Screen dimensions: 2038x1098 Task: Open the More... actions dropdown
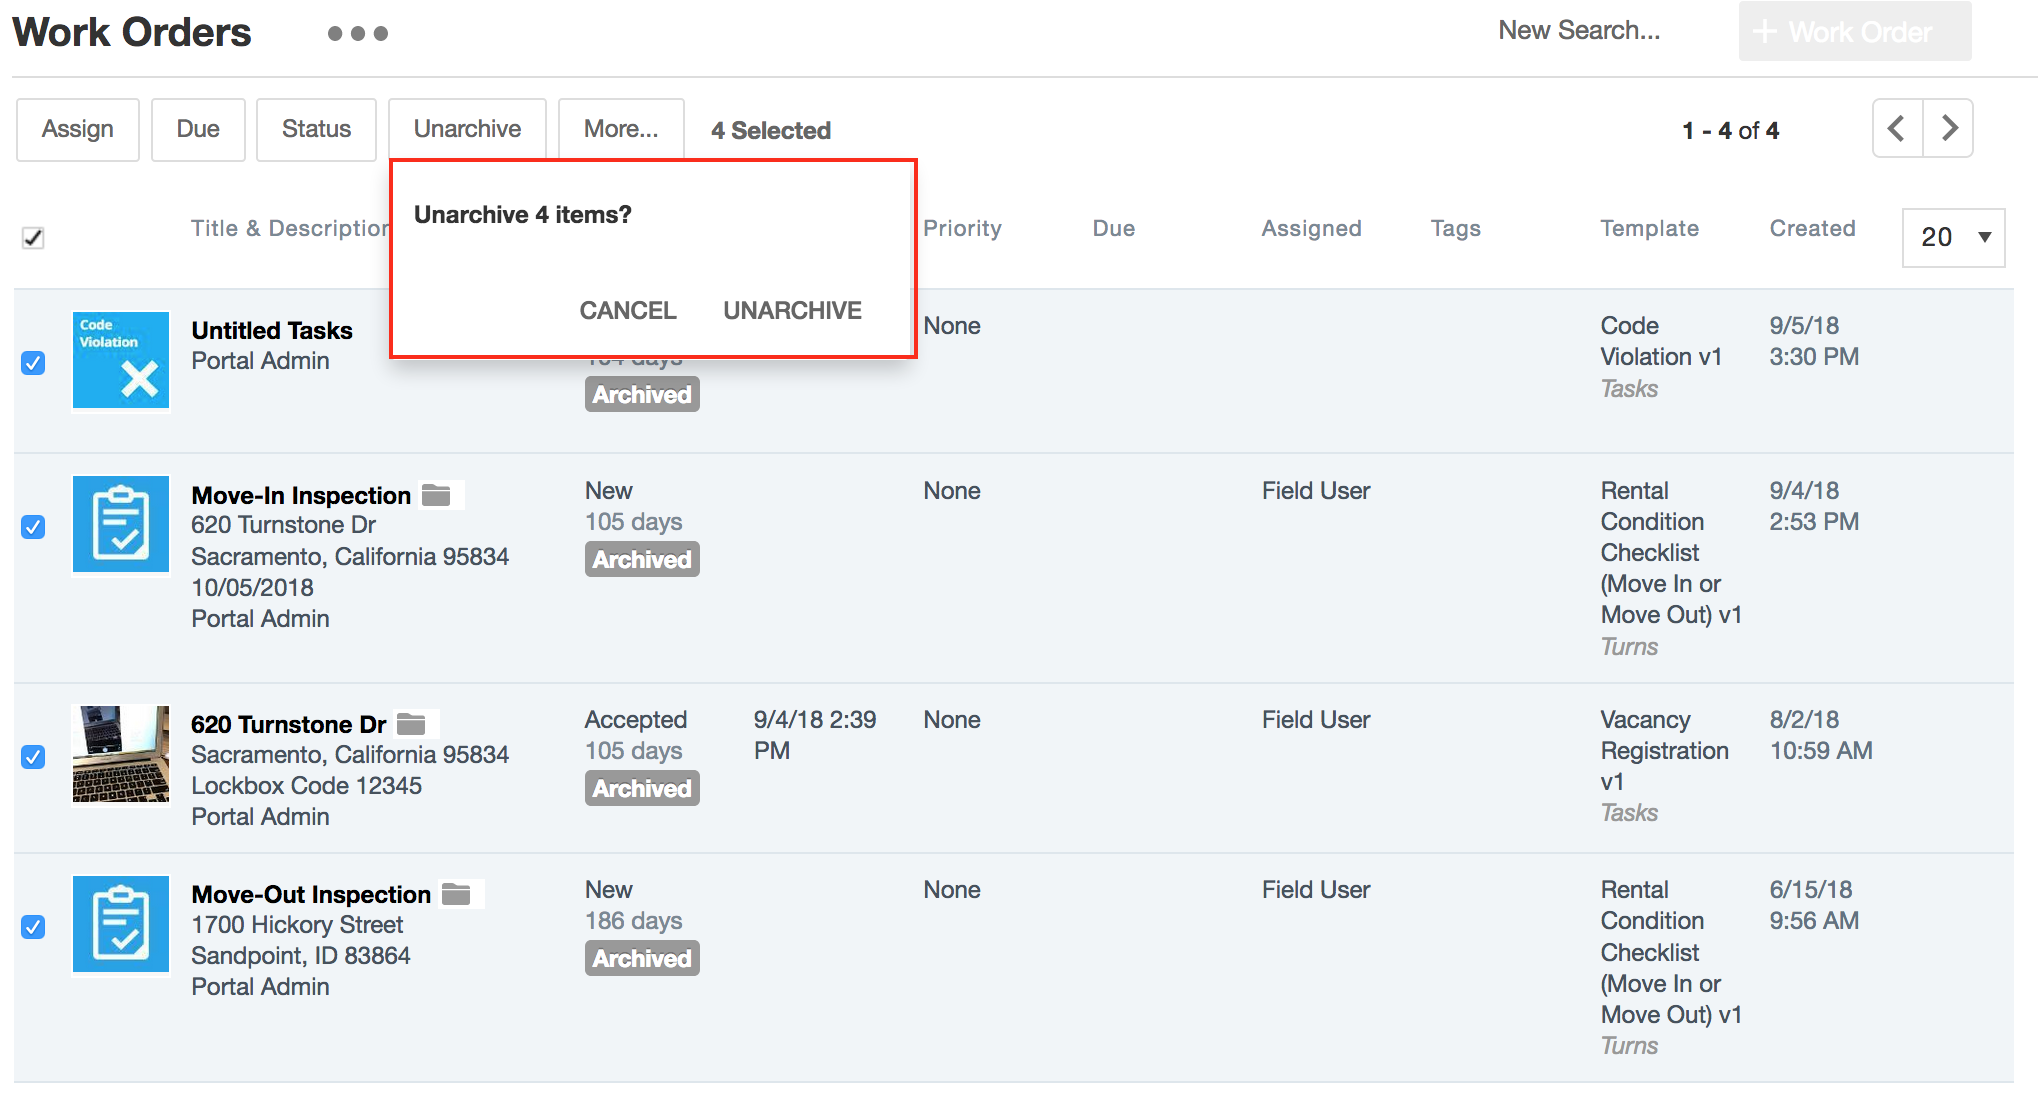tap(621, 129)
